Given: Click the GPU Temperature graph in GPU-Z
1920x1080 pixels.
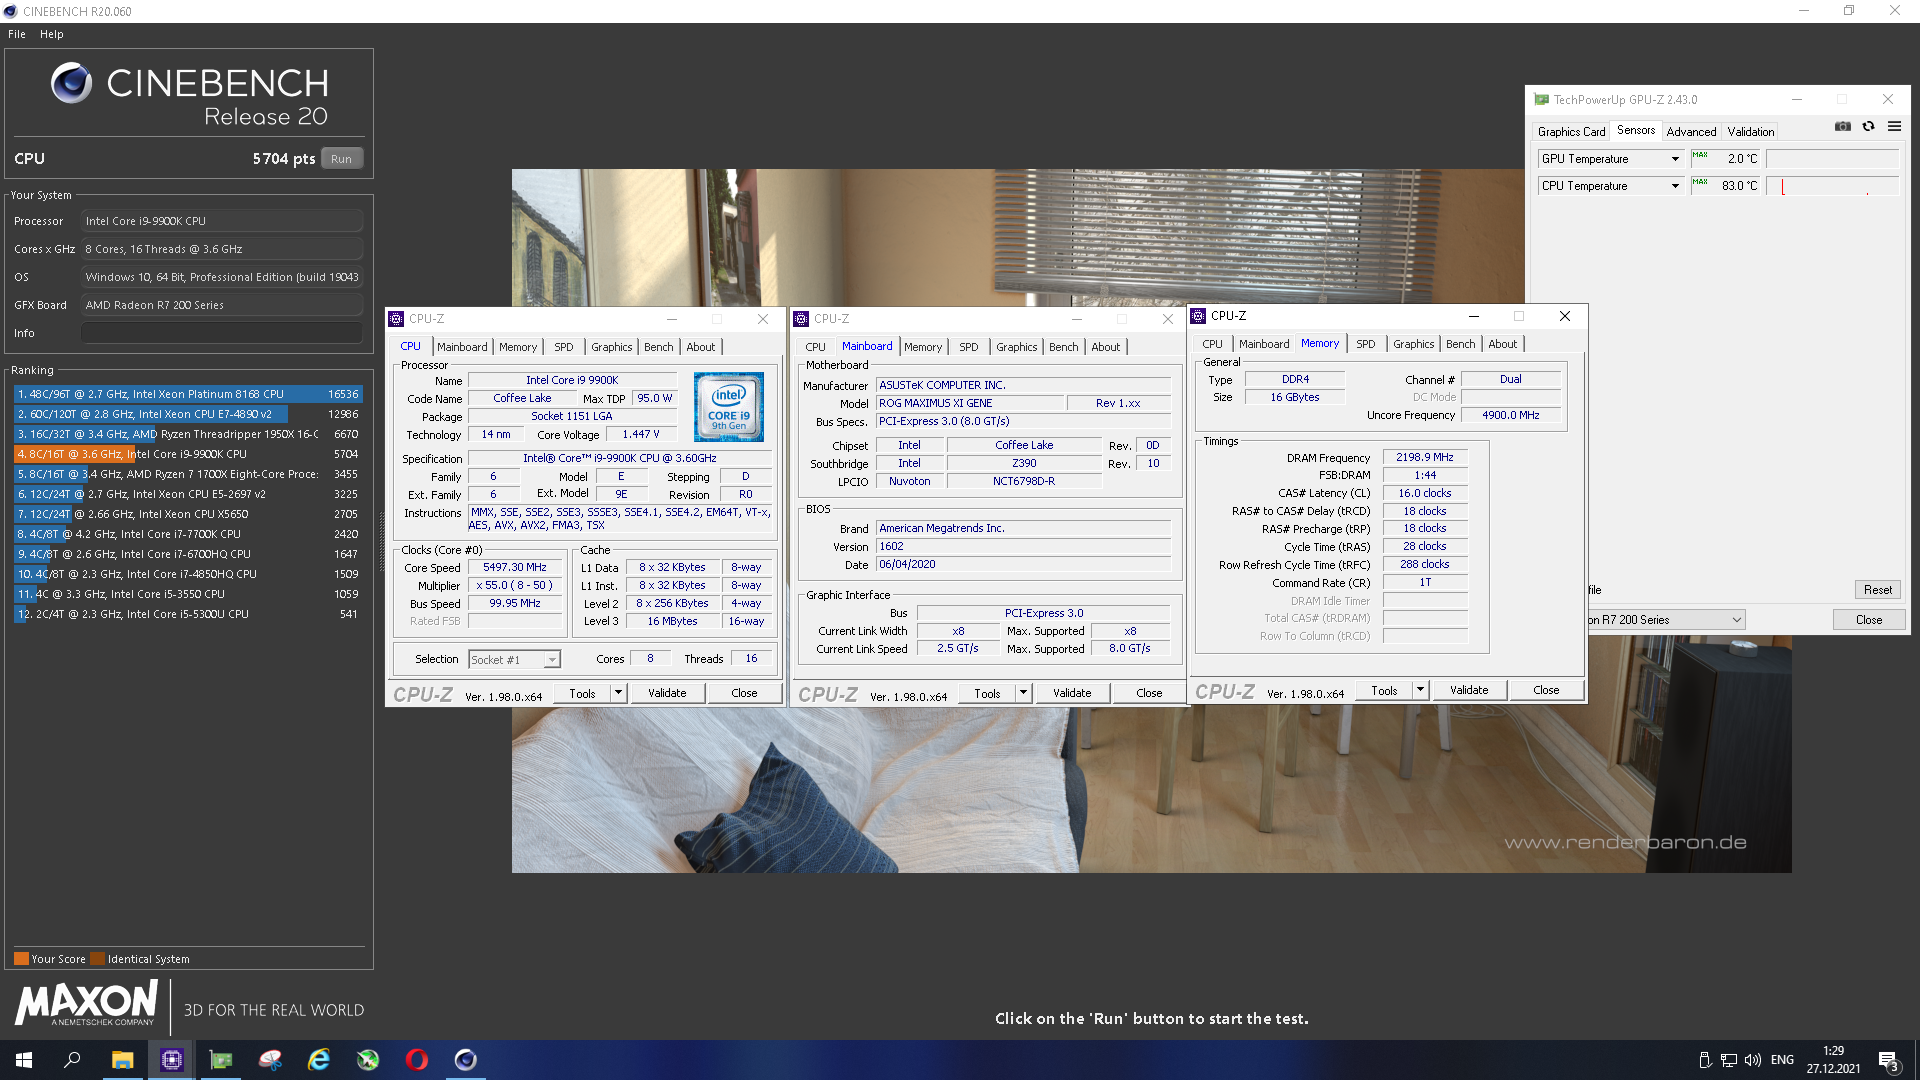Looking at the screenshot, I should [x=1833, y=159].
